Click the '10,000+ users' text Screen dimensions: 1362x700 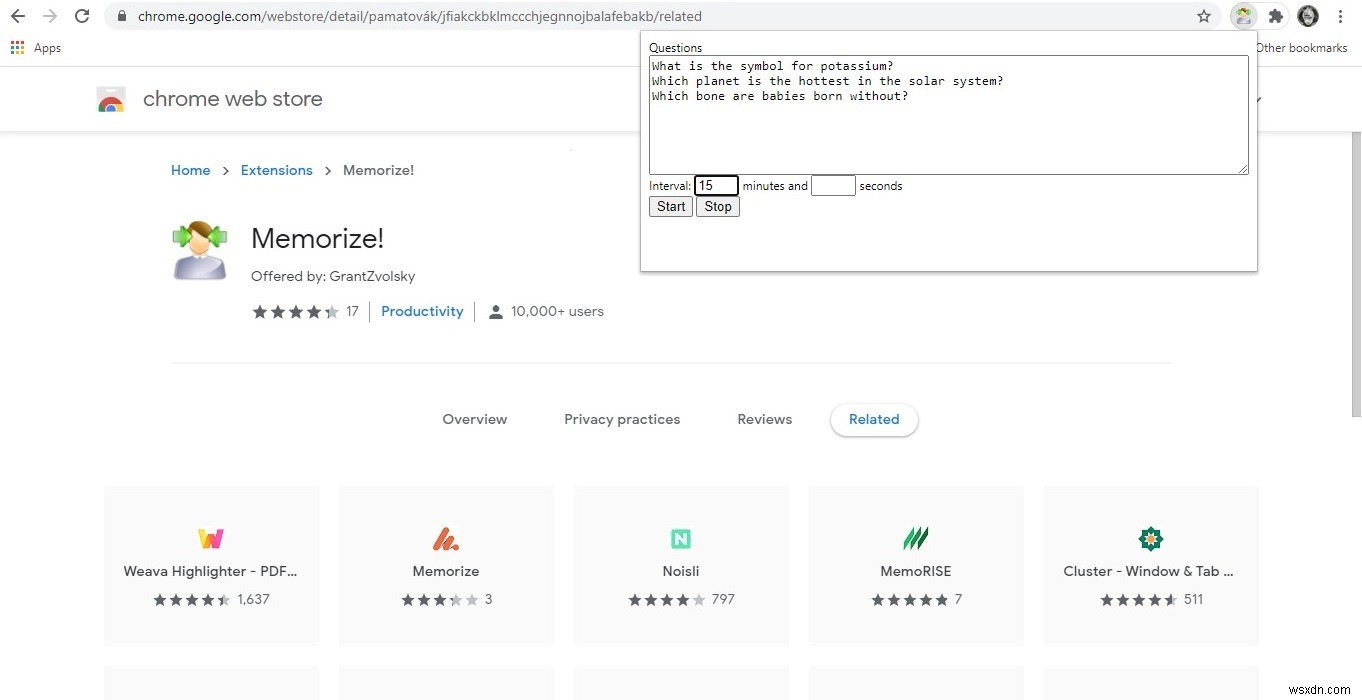coord(557,311)
